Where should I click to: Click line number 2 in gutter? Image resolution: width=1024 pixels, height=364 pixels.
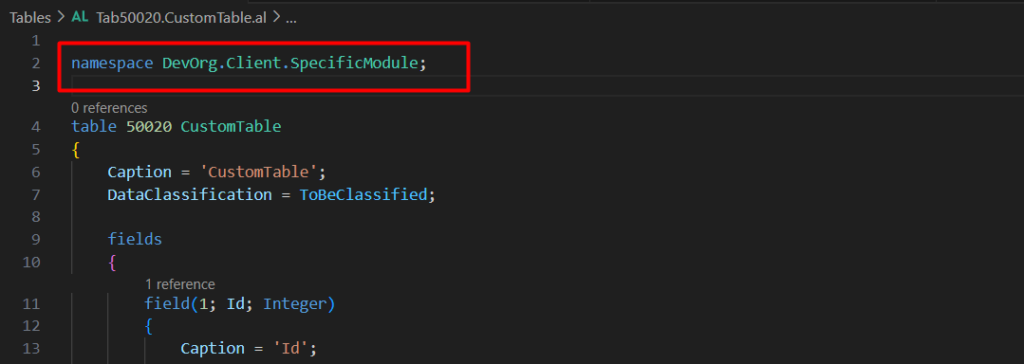tap(35, 63)
